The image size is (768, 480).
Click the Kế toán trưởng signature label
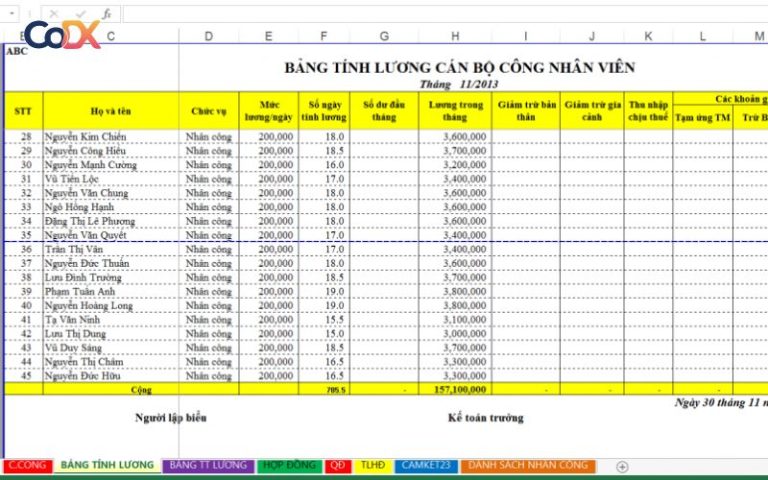tap(485, 418)
